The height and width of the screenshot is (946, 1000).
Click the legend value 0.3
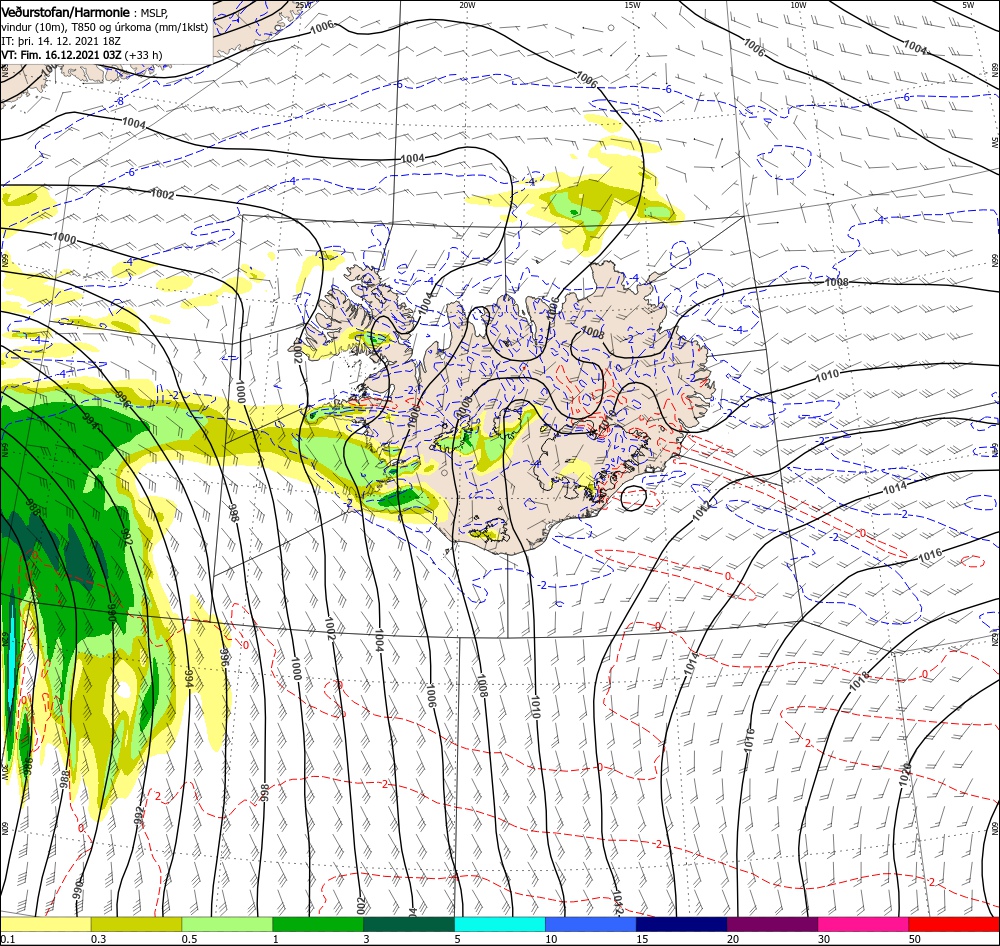pyautogui.click(x=98, y=940)
